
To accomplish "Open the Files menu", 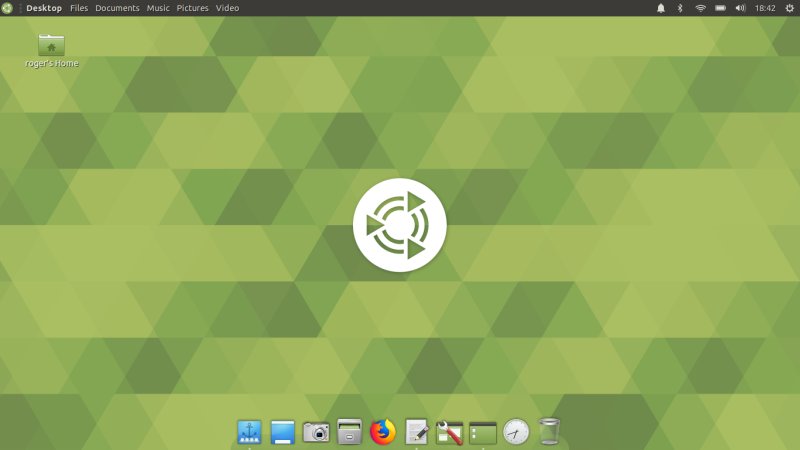I will point(79,8).
